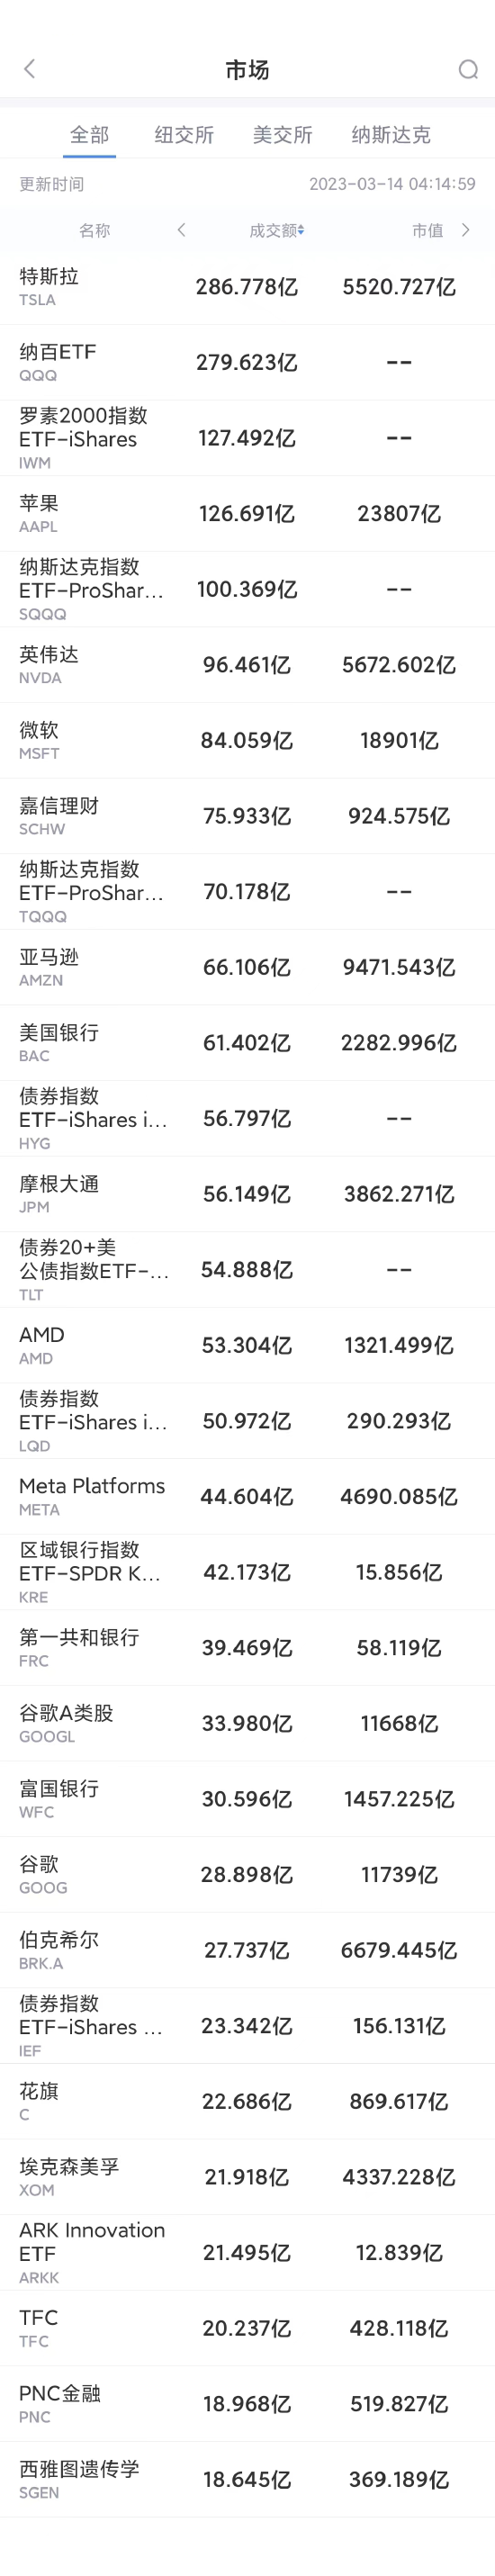Open 纳百ETF QQQ row

pyautogui.click(x=247, y=363)
